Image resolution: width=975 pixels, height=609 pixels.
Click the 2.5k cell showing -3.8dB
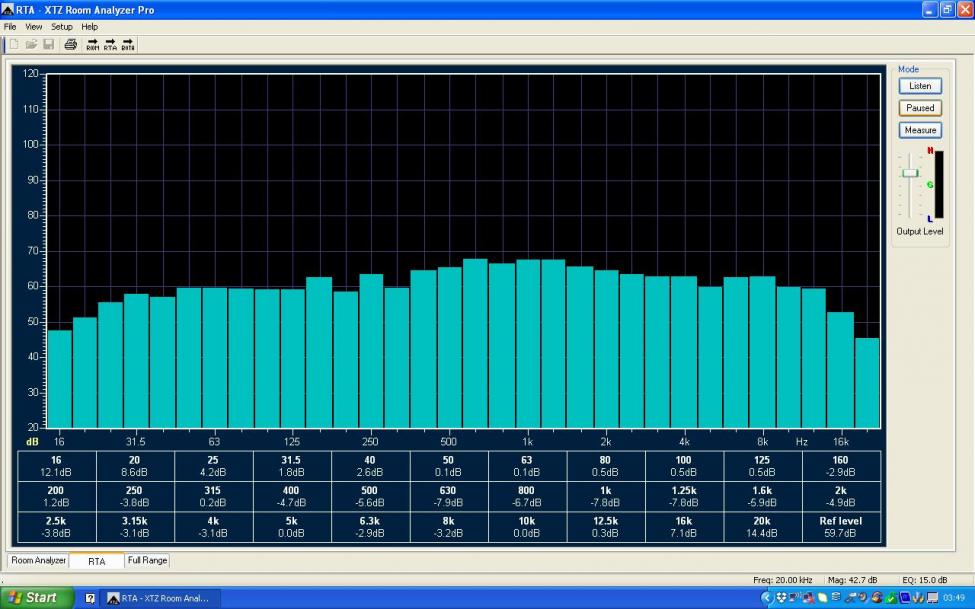tap(57, 527)
